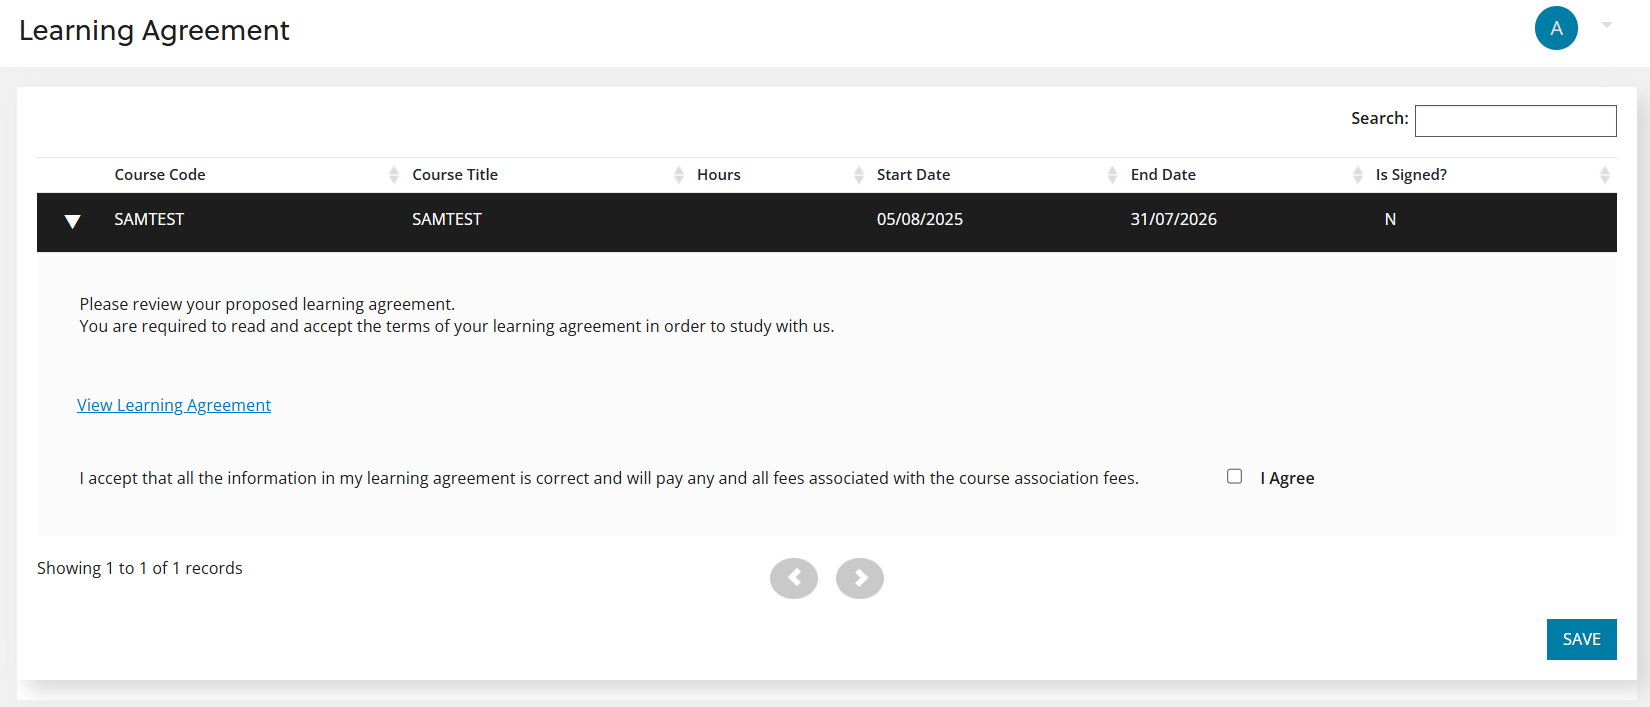Go to previous page with left arrow
1650x707 pixels.
tap(794, 578)
